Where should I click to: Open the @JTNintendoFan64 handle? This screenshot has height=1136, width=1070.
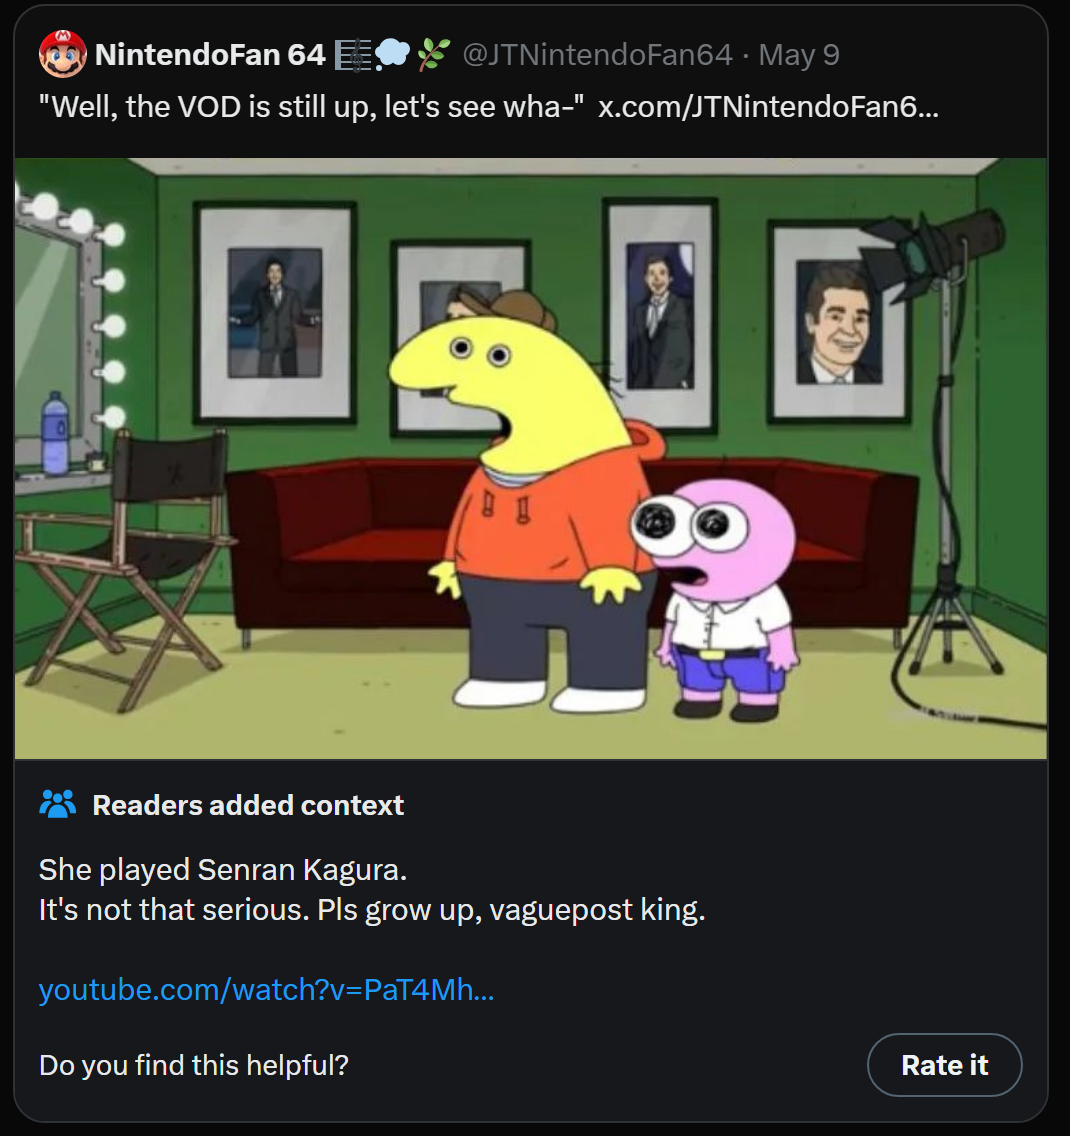(598, 55)
